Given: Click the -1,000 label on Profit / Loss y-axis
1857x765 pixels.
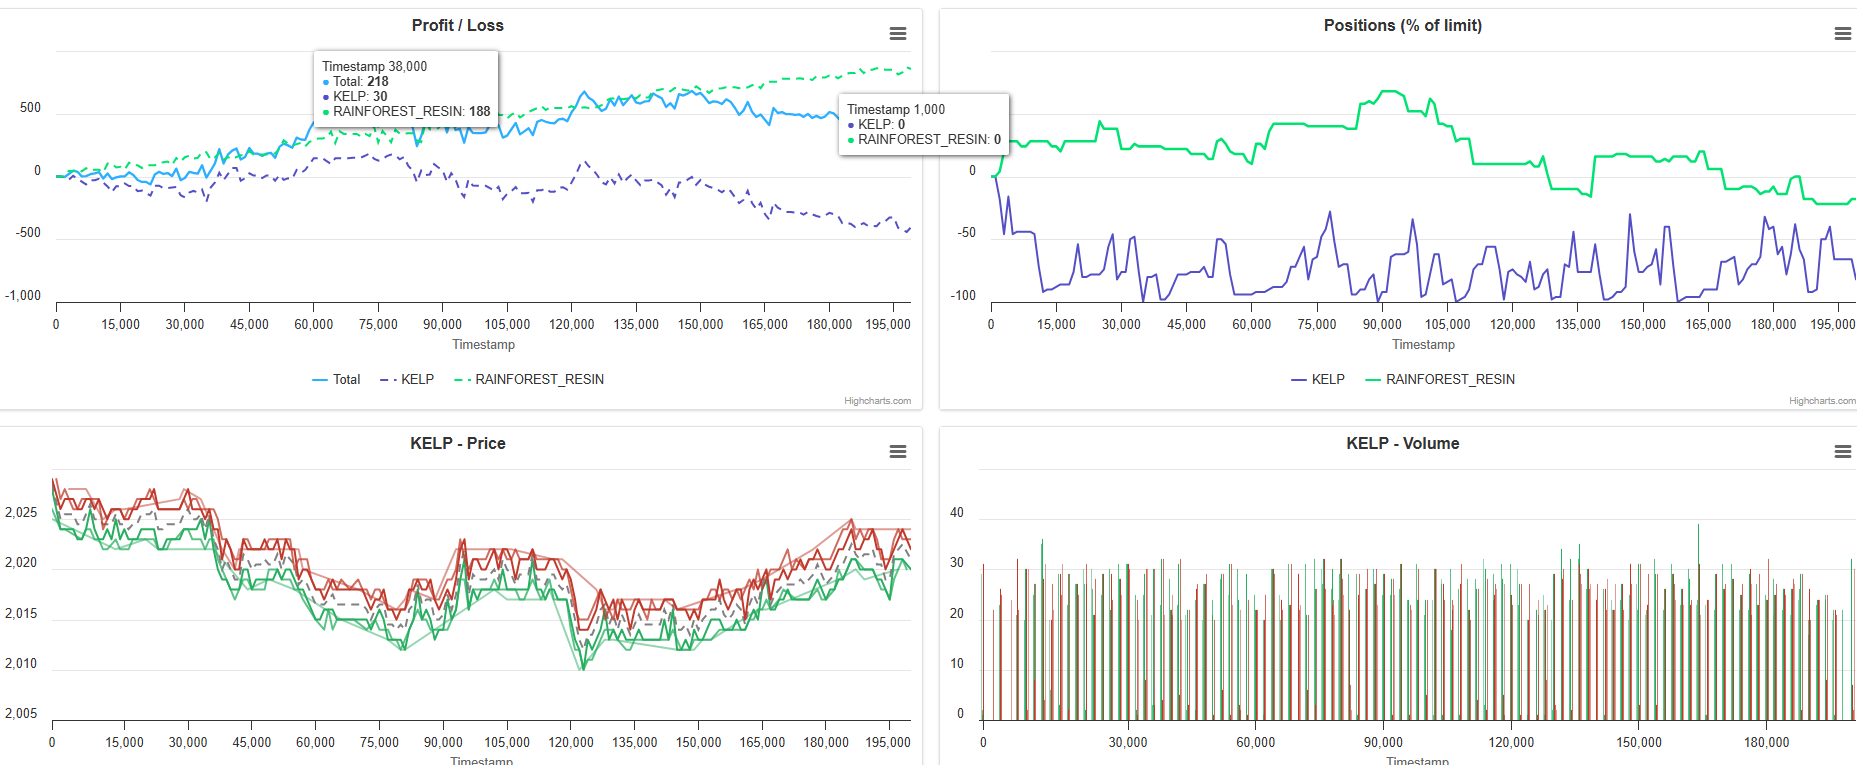Looking at the screenshot, I should pyautogui.click(x=23, y=296).
